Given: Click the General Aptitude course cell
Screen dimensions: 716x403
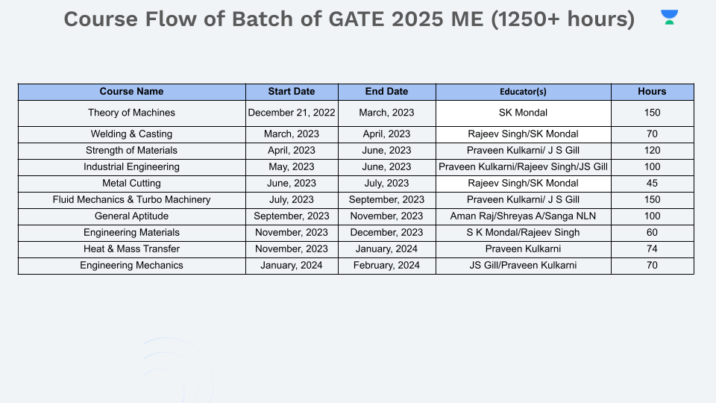Looking at the screenshot, I should click(x=131, y=216).
